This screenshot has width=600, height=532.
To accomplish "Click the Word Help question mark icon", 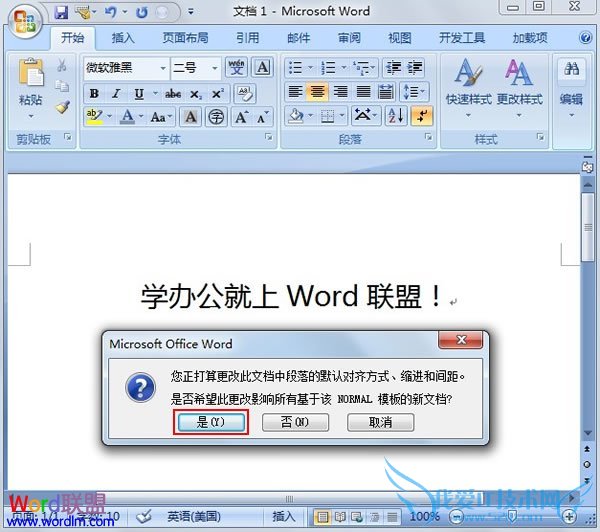I will [584, 39].
